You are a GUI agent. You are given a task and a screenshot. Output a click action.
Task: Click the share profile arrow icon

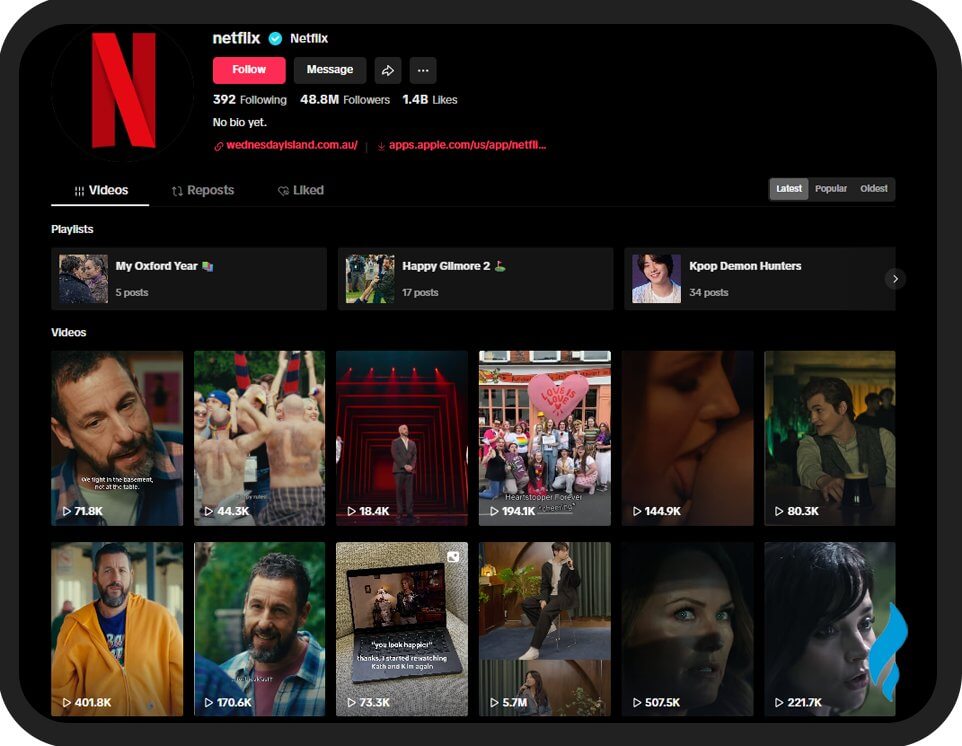[x=386, y=70]
